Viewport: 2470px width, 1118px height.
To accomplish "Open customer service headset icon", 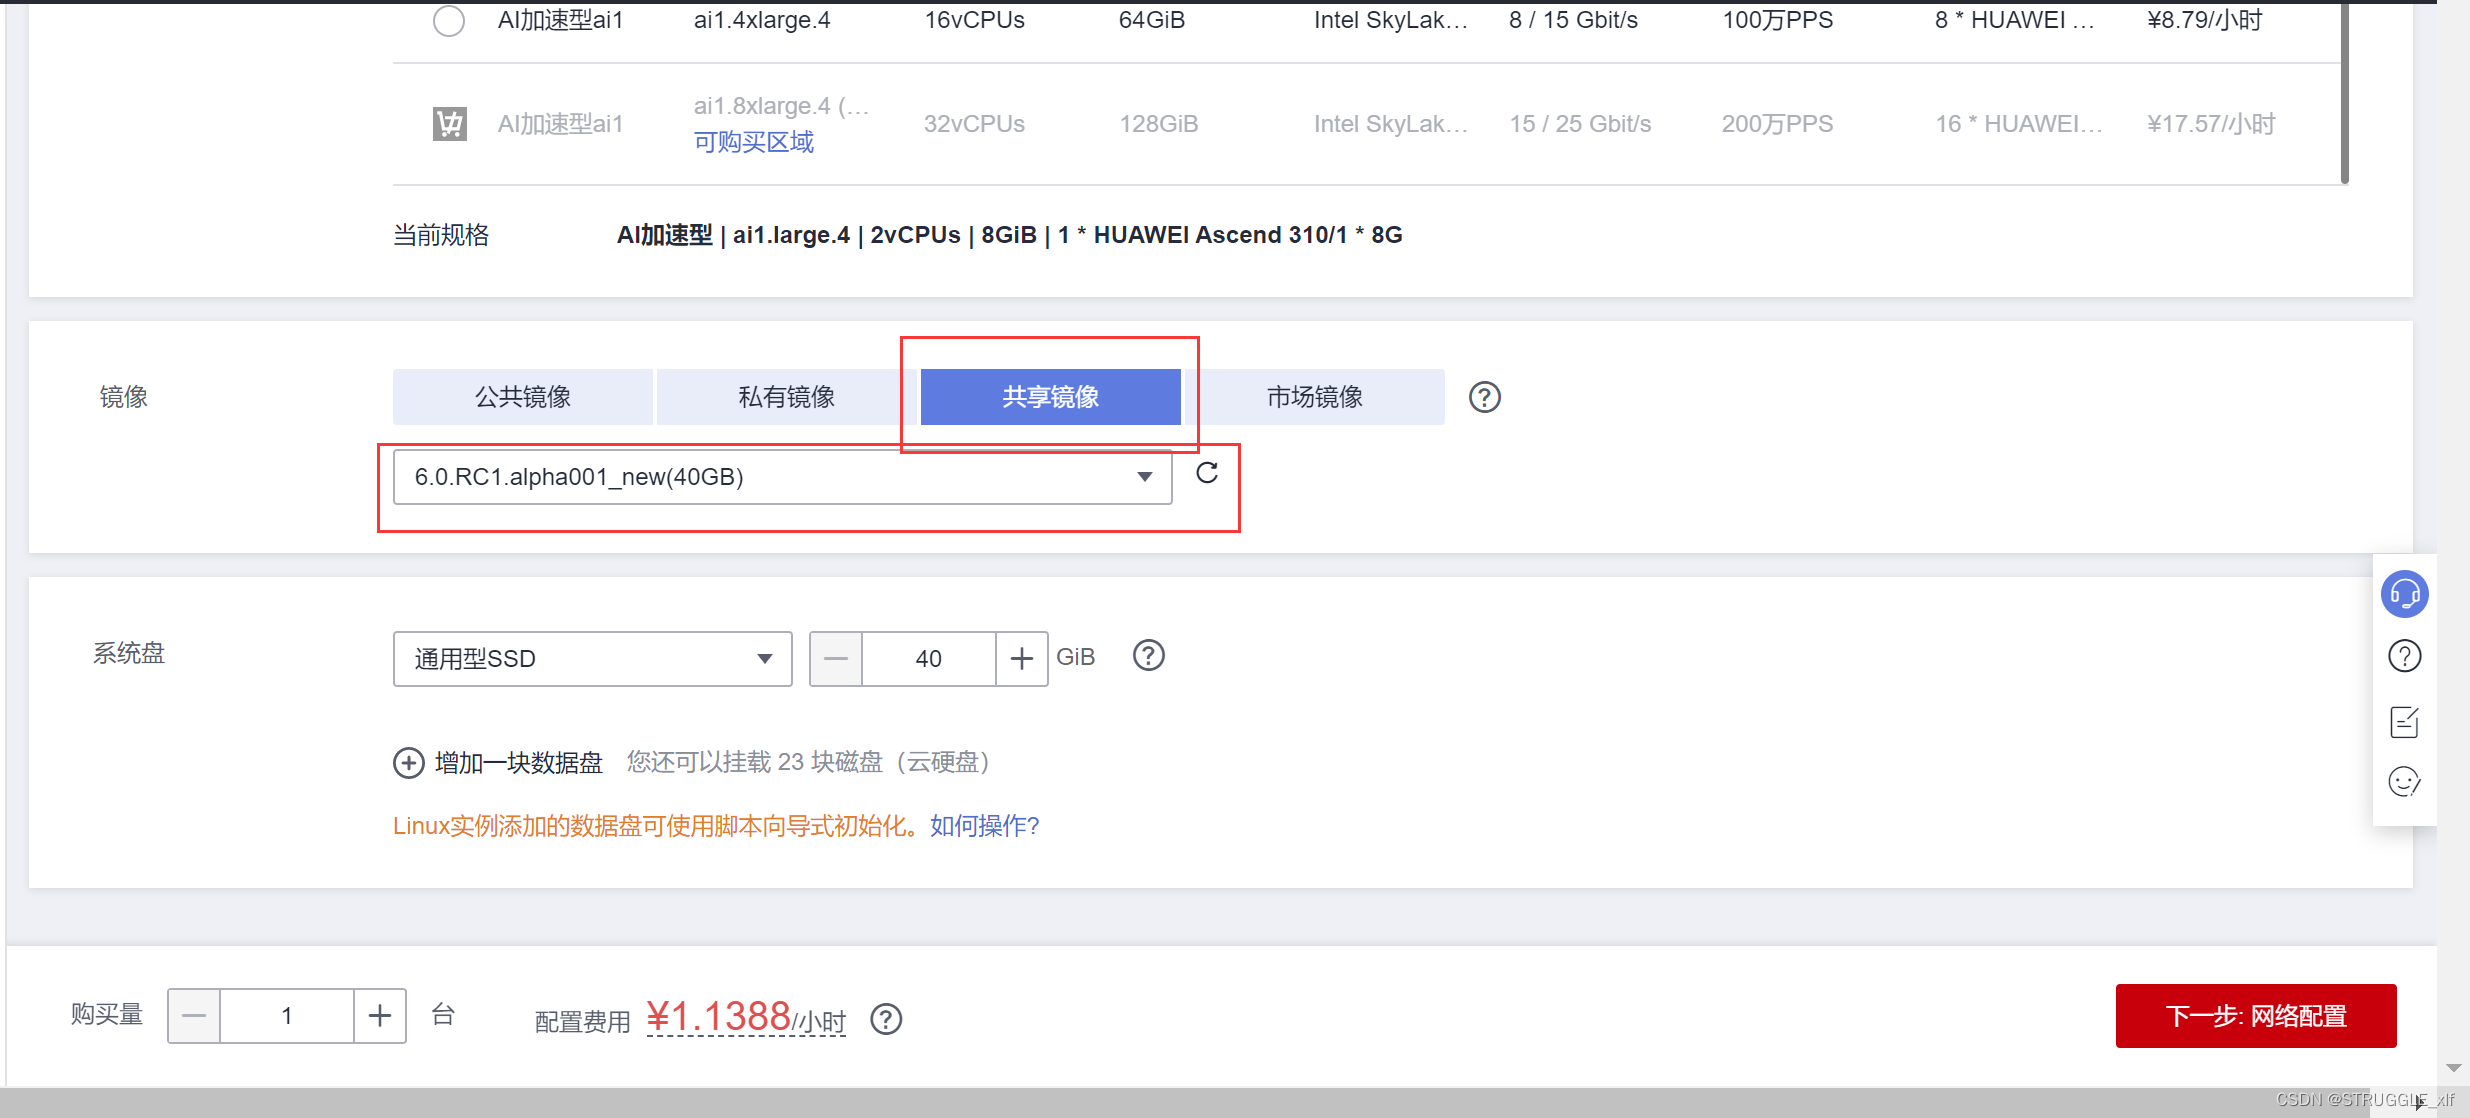I will click(2404, 594).
